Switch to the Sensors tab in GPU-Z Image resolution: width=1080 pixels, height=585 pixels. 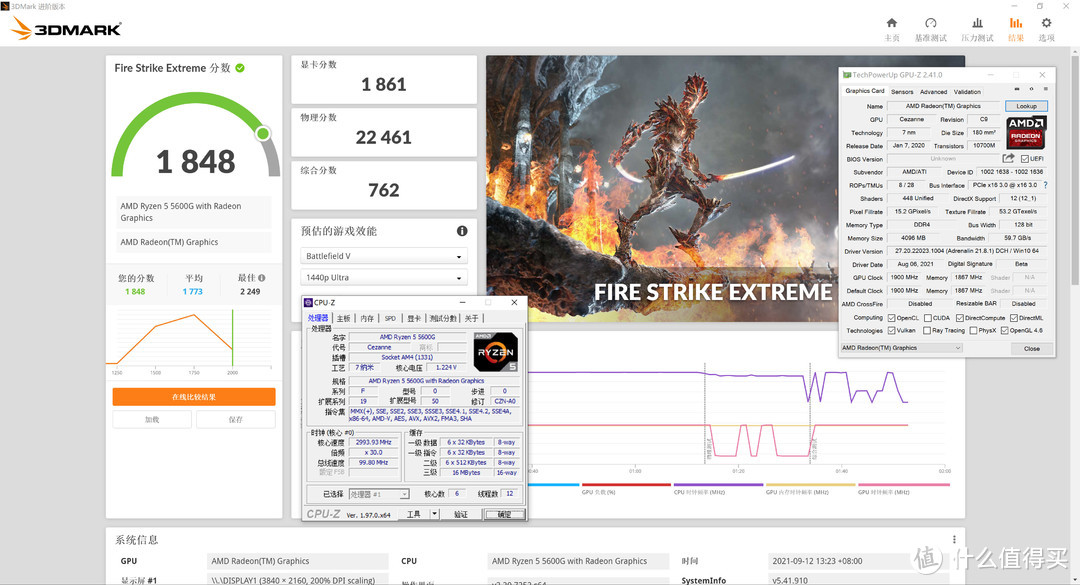pos(902,91)
